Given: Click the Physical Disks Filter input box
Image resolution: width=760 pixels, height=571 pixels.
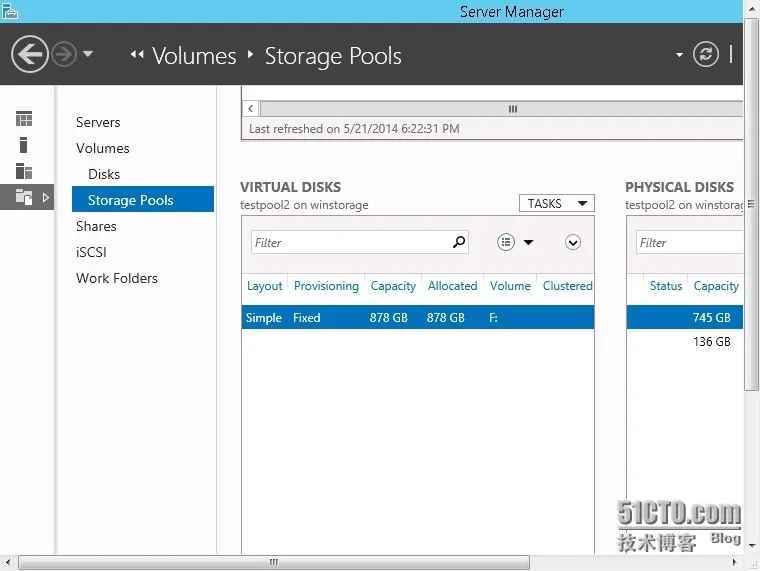Looking at the screenshot, I should [x=689, y=242].
